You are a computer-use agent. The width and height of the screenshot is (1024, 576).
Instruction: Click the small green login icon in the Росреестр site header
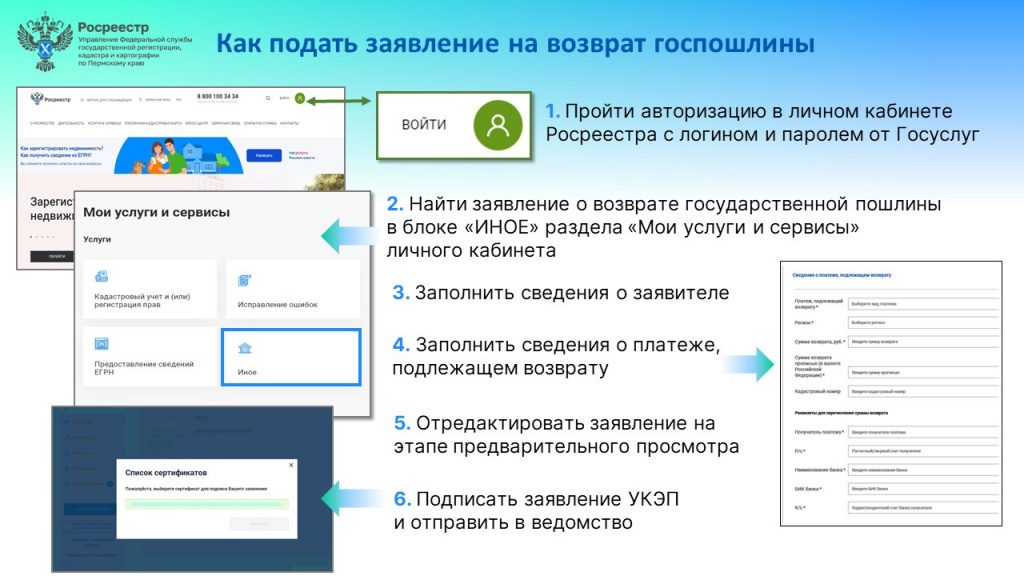[x=300, y=99]
